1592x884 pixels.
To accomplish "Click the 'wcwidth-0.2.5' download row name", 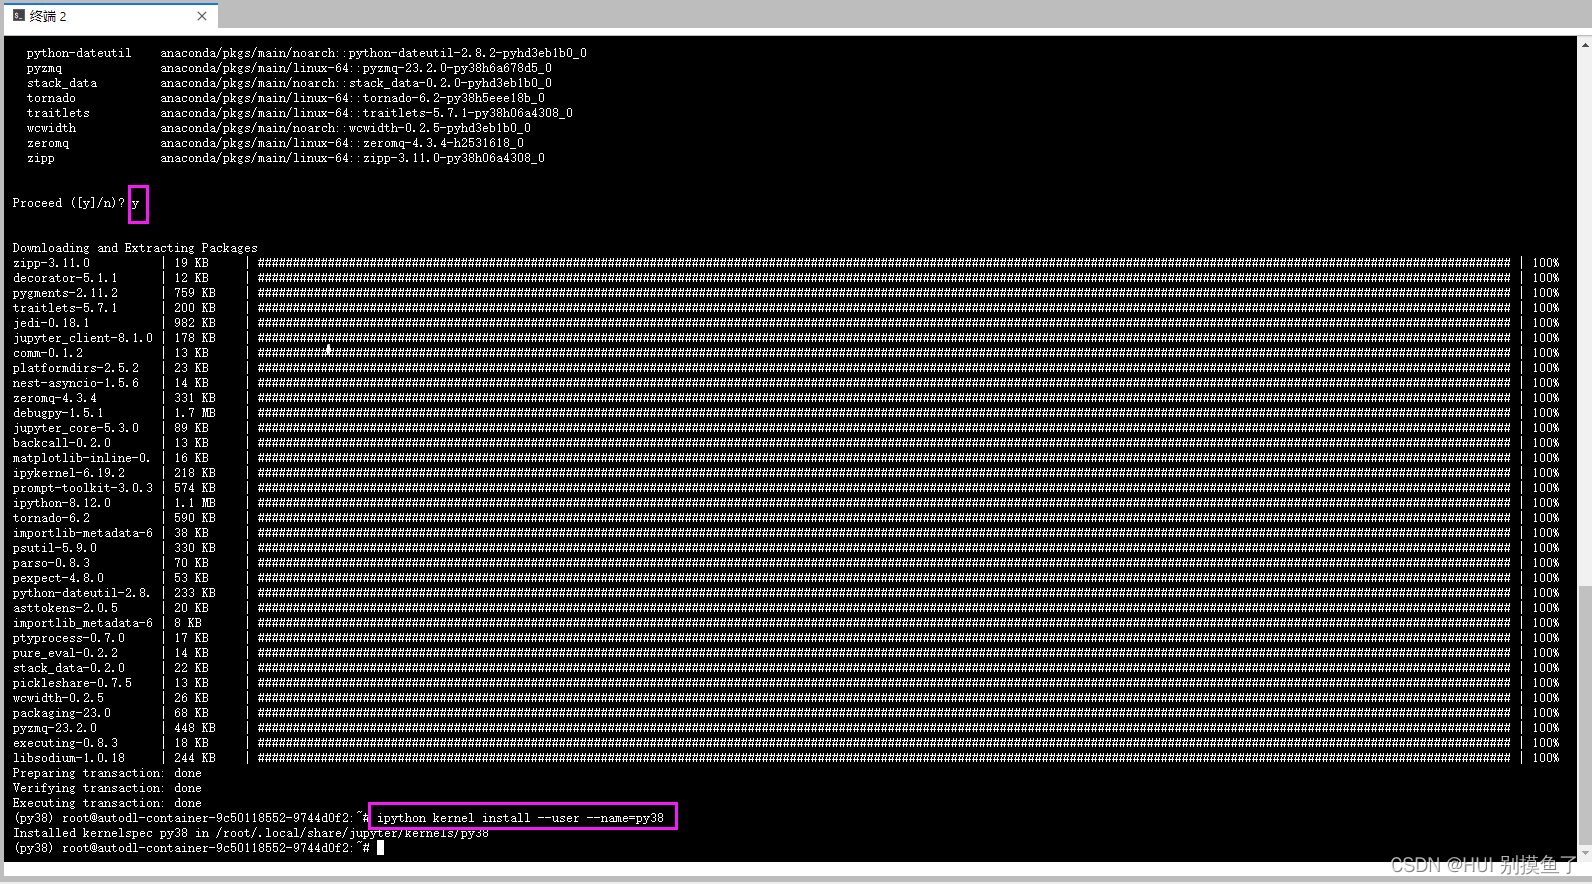I will (58, 698).
